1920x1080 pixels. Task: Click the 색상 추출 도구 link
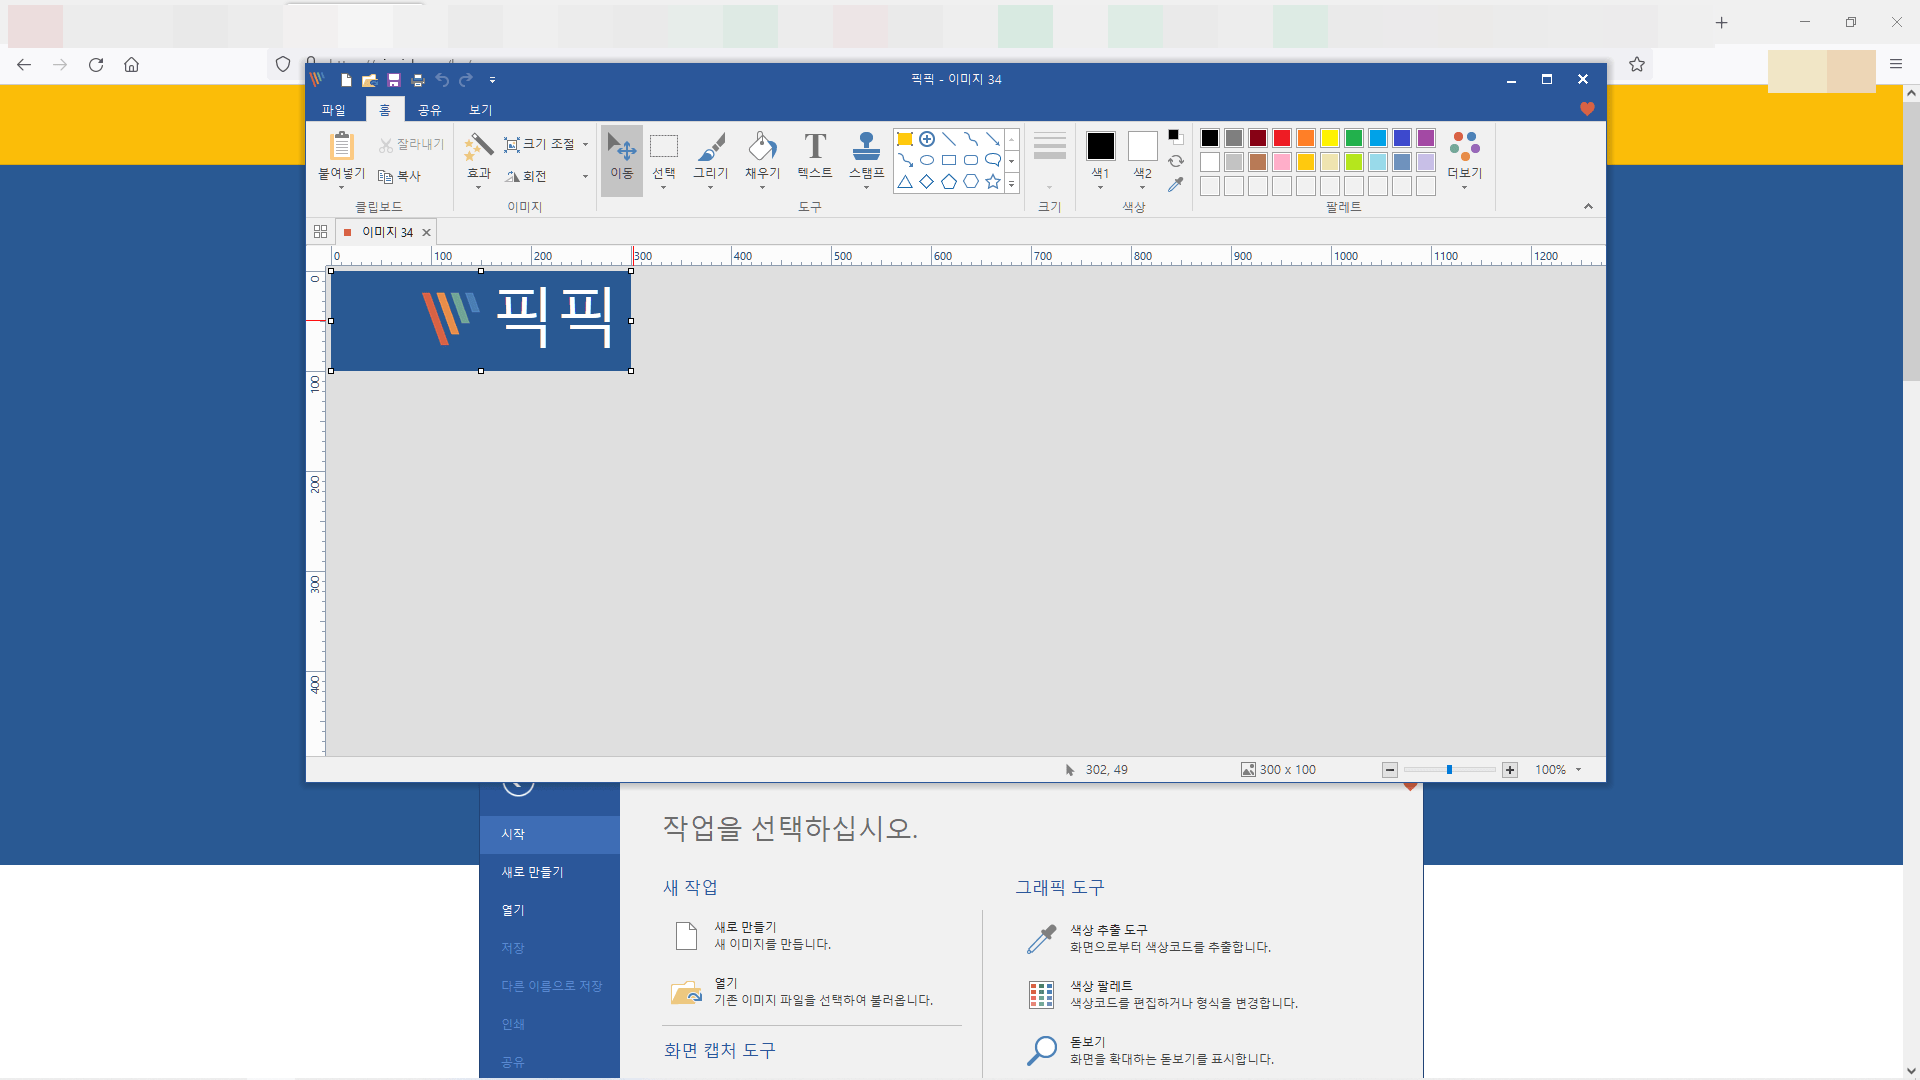(x=1108, y=930)
